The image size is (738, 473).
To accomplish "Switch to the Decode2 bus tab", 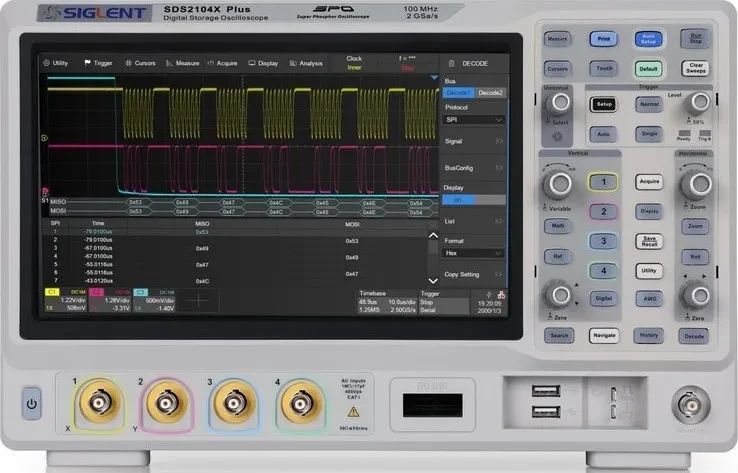I will tap(490, 93).
